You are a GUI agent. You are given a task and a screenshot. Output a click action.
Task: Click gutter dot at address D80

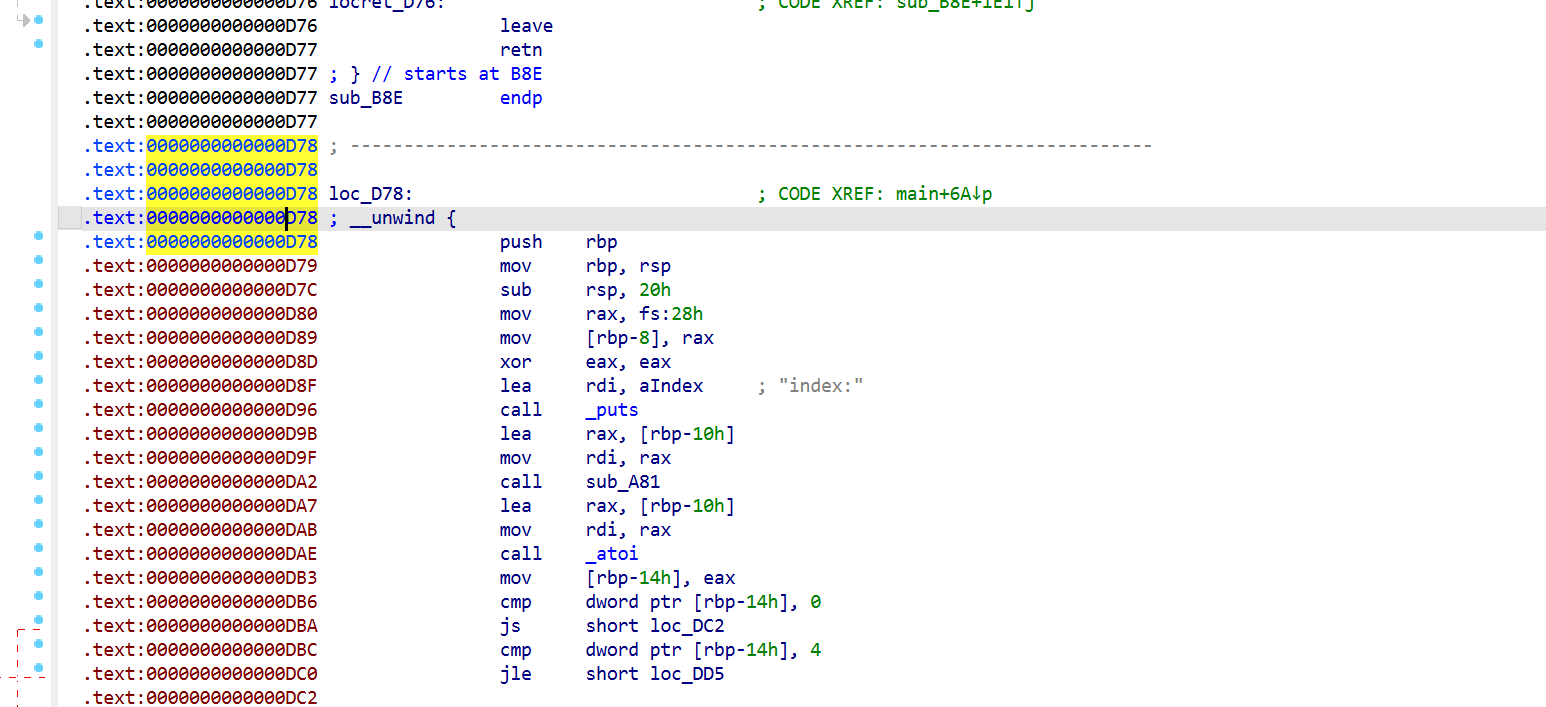[39, 308]
